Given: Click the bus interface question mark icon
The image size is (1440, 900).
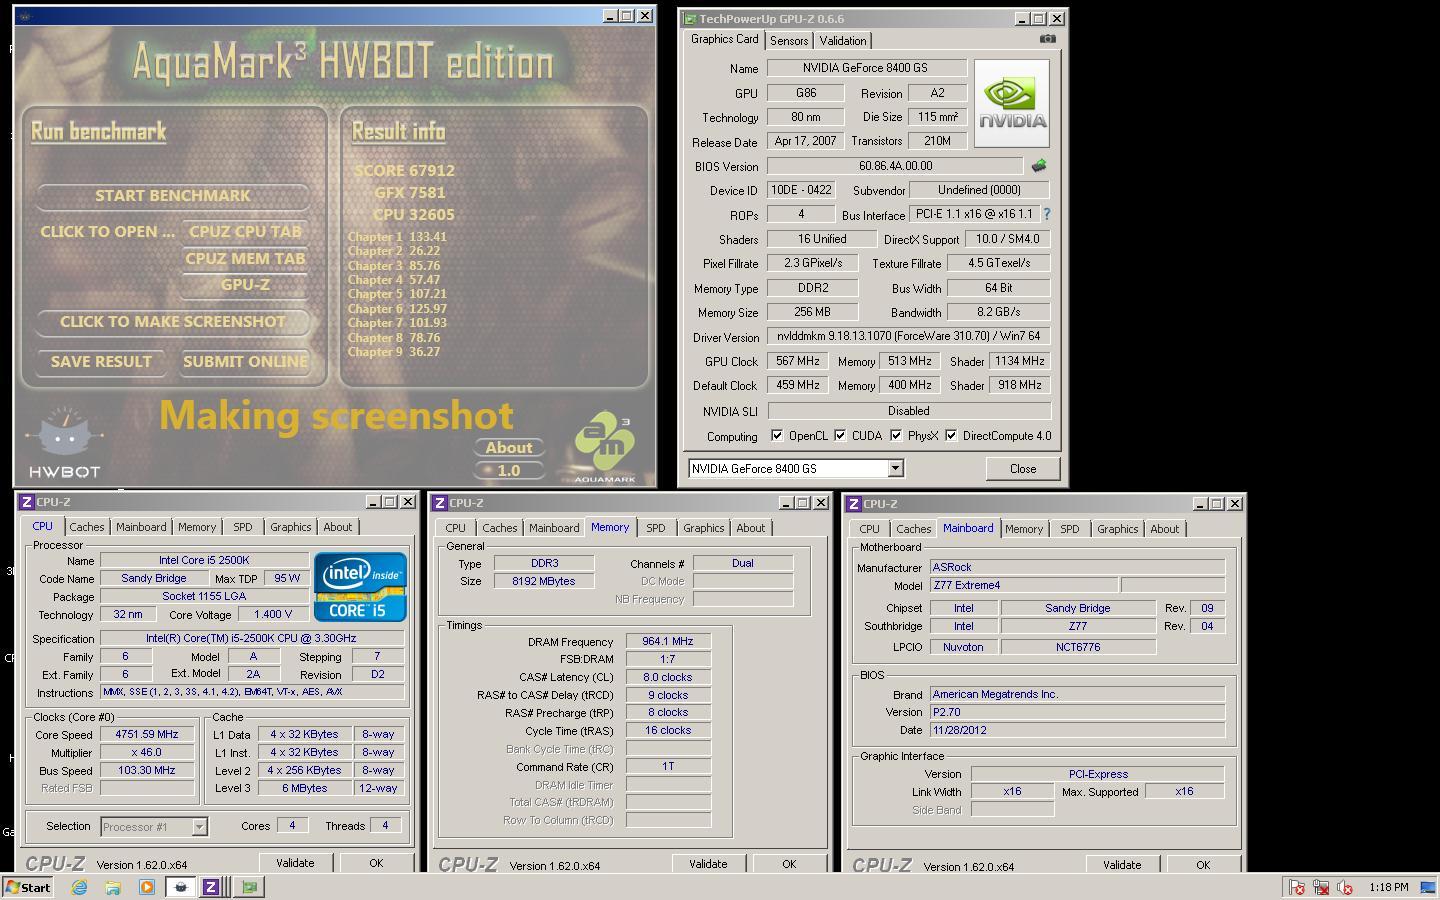Looking at the screenshot, I should [x=1046, y=214].
